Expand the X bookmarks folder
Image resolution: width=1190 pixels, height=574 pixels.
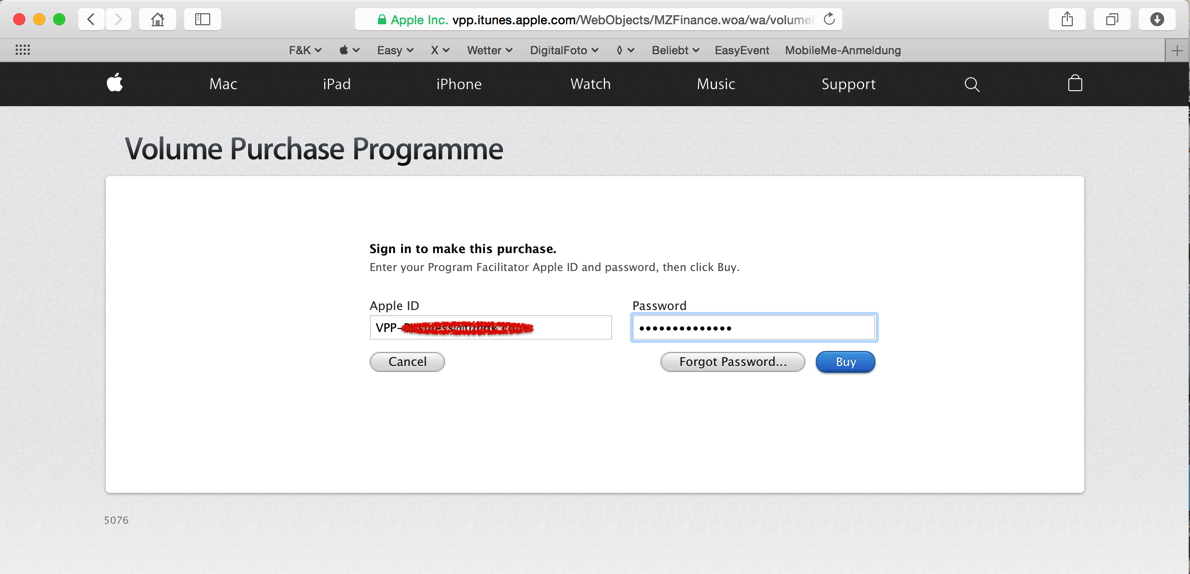tap(440, 50)
